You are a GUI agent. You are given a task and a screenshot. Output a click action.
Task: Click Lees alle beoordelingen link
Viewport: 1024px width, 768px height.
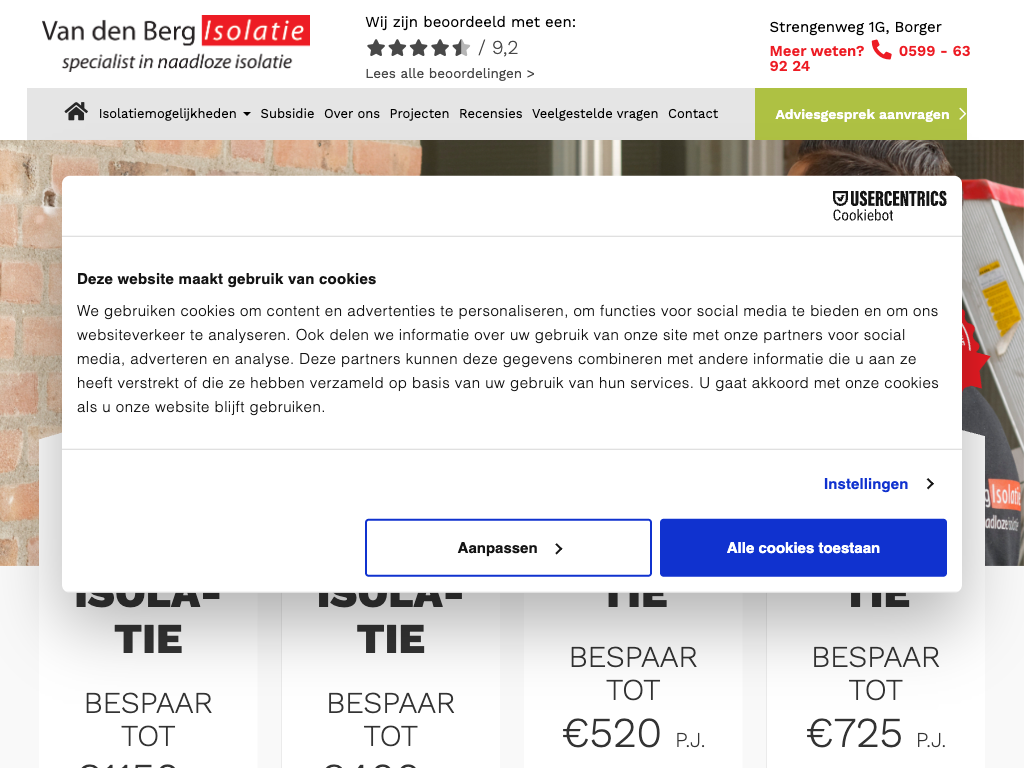tap(450, 74)
